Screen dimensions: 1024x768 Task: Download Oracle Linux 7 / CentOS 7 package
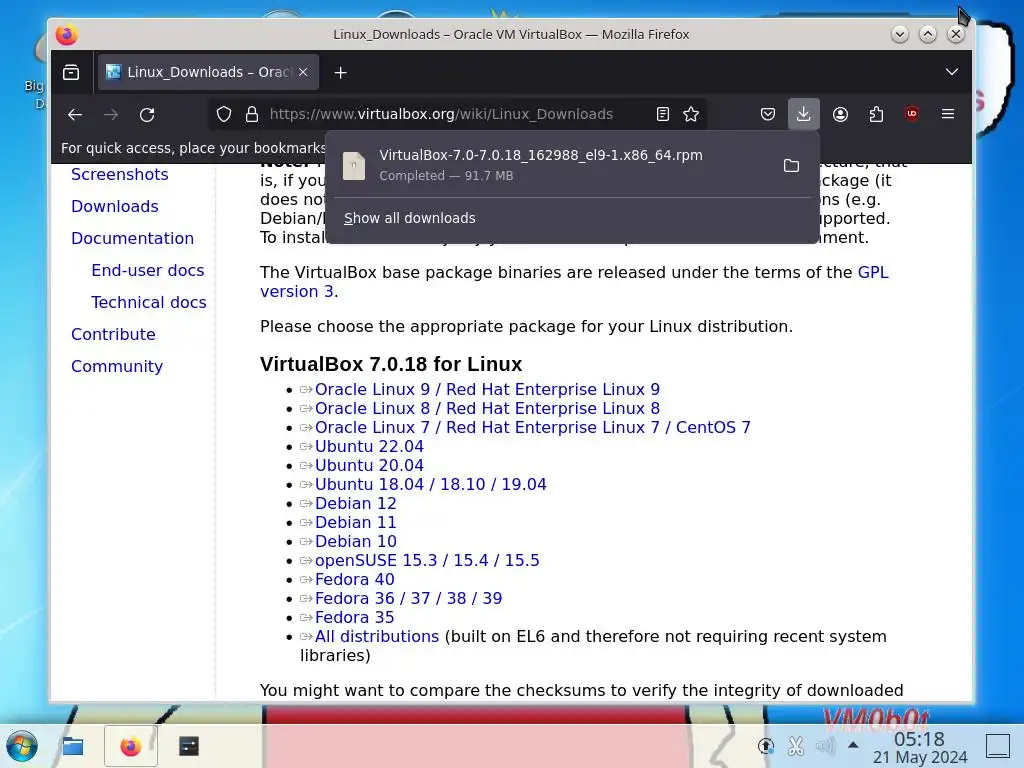pyautogui.click(x=533, y=427)
